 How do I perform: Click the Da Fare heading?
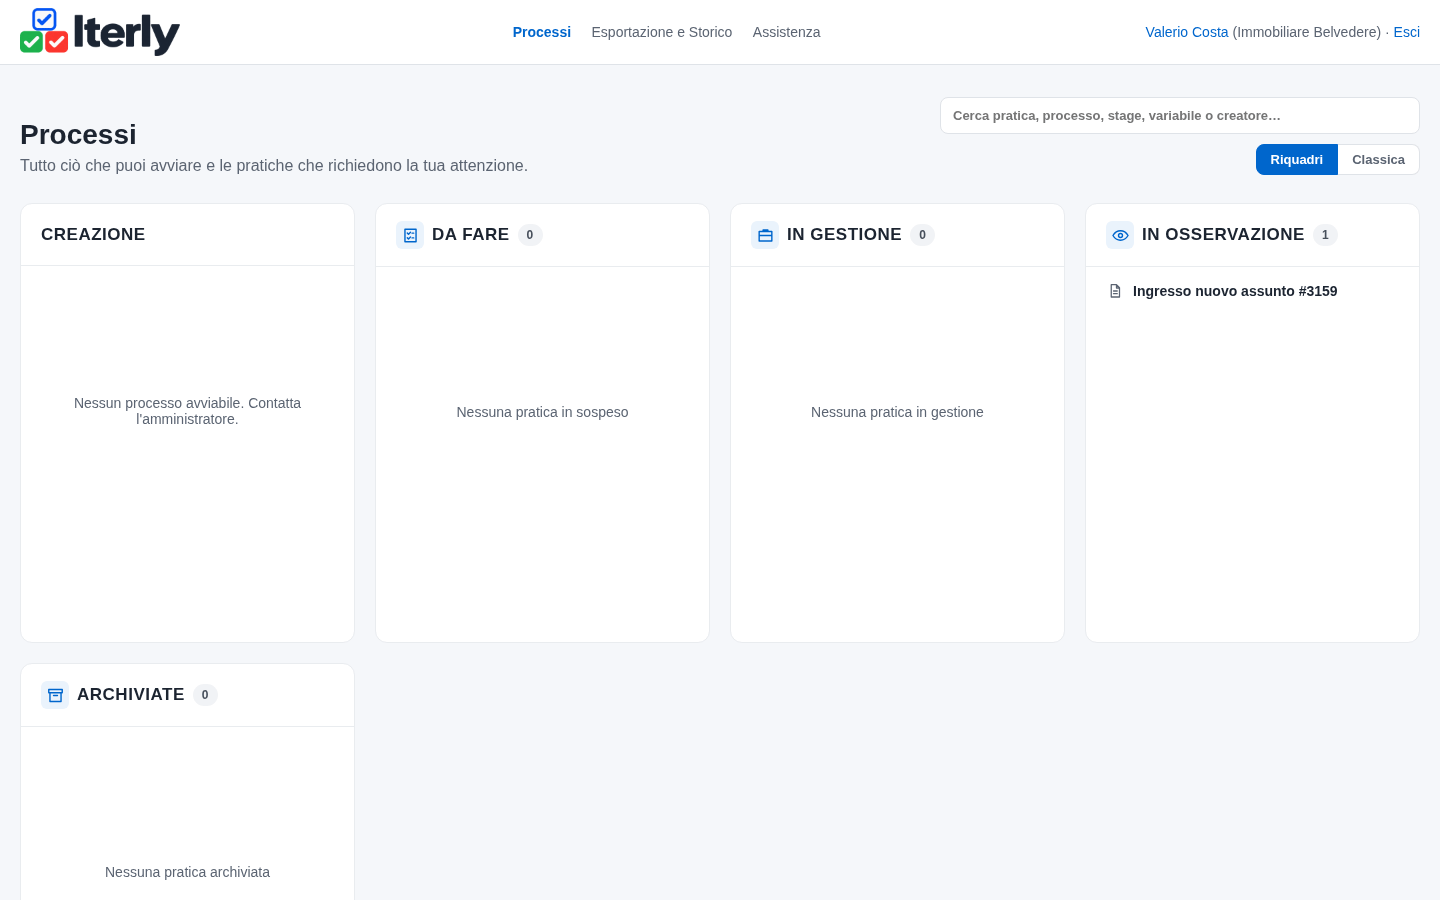point(470,234)
